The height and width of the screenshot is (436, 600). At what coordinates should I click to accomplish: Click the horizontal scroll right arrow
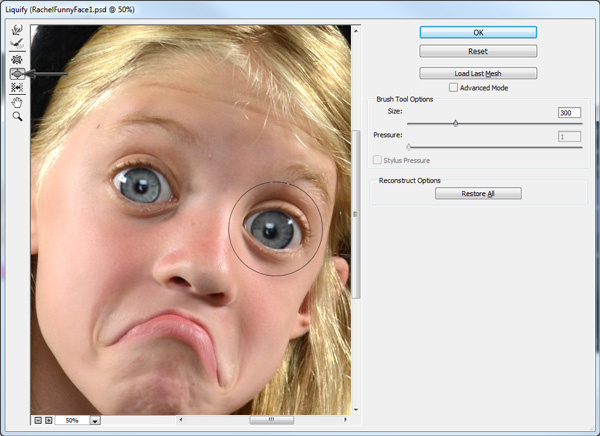[x=345, y=420]
